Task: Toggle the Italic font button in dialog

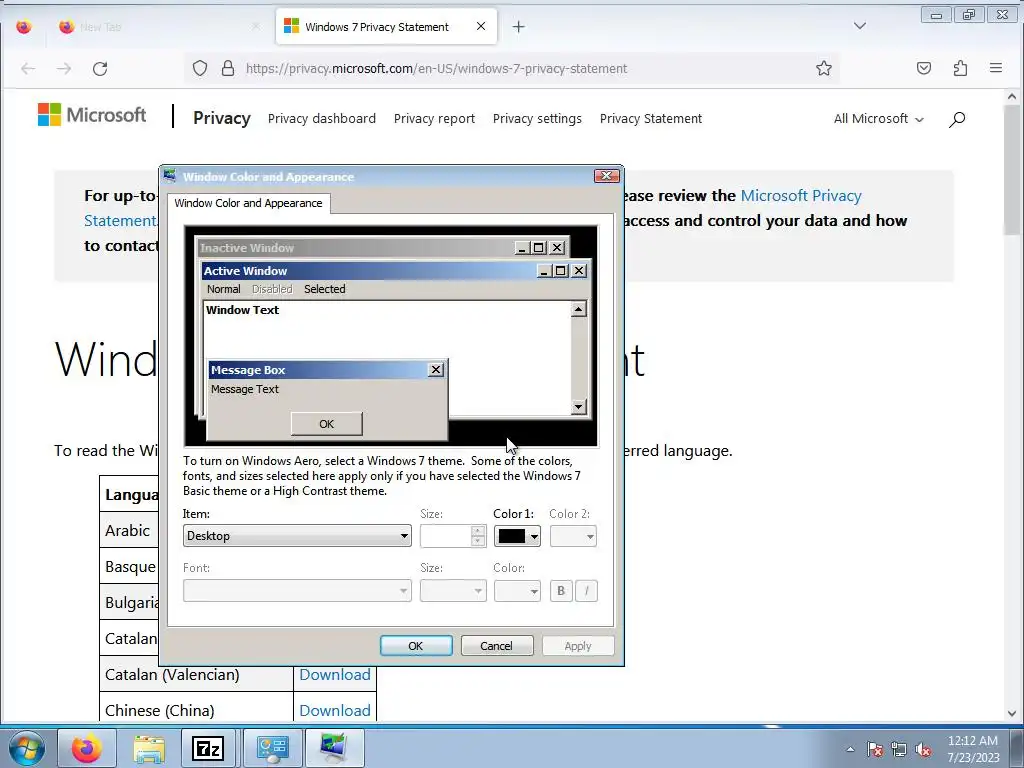Action: coord(586,591)
